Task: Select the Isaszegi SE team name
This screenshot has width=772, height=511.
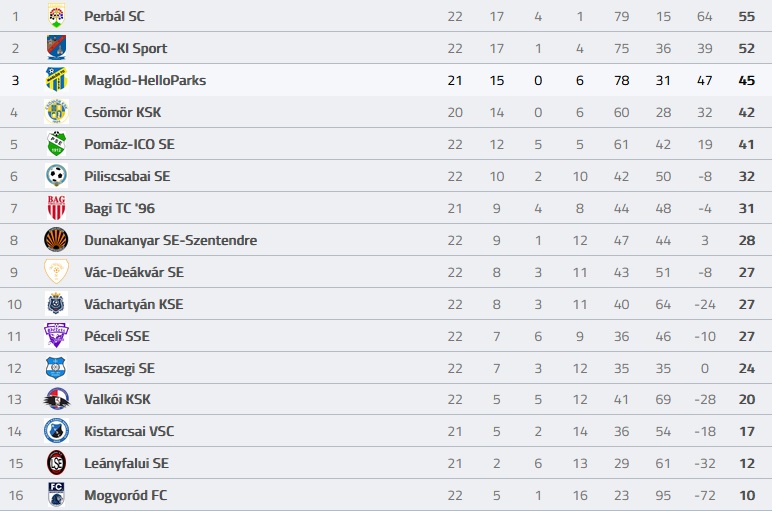Action: [120, 368]
